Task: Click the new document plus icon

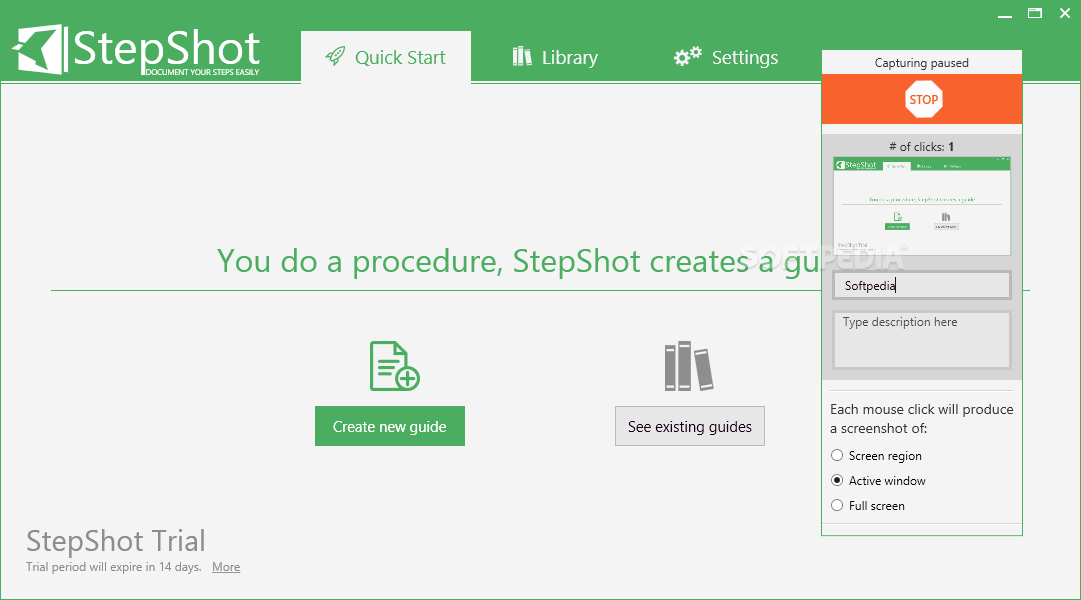Action: 394,366
